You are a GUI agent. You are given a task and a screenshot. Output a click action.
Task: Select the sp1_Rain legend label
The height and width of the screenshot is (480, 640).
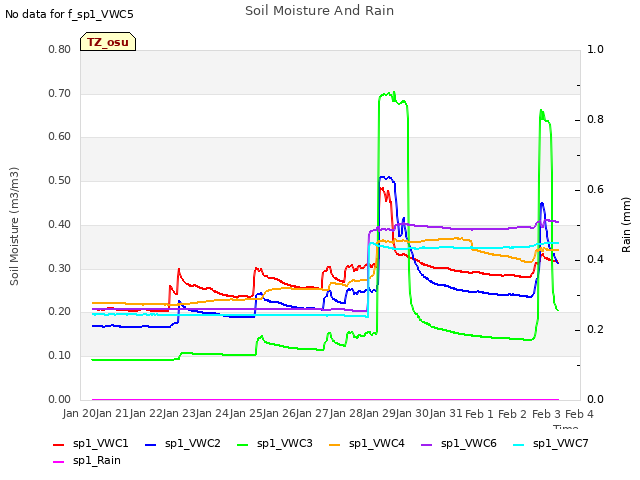pos(97,461)
